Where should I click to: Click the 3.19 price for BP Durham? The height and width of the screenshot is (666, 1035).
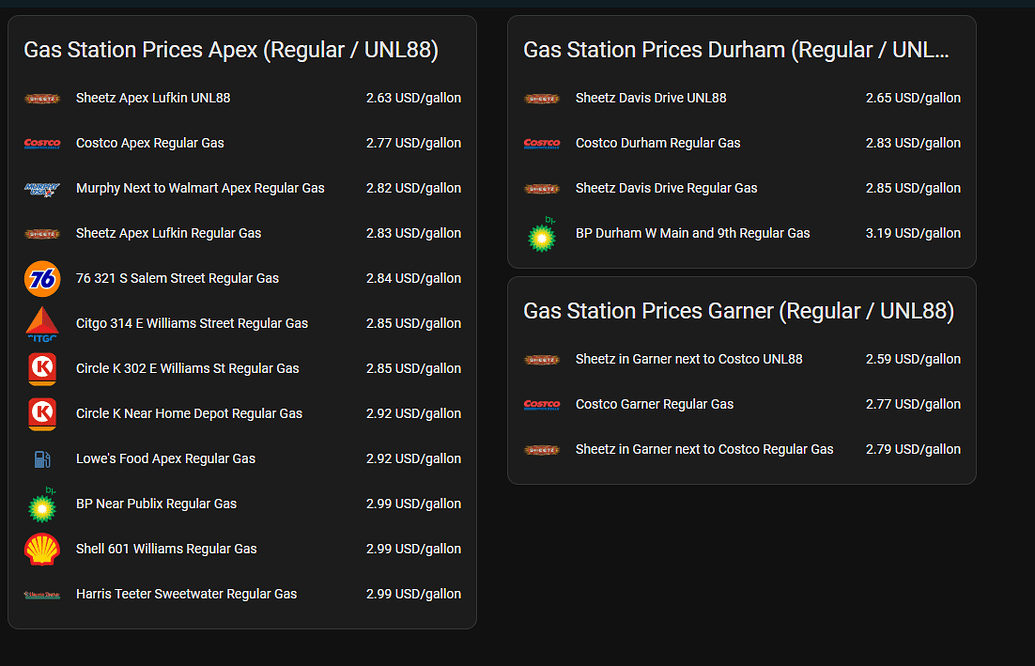[913, 233]
